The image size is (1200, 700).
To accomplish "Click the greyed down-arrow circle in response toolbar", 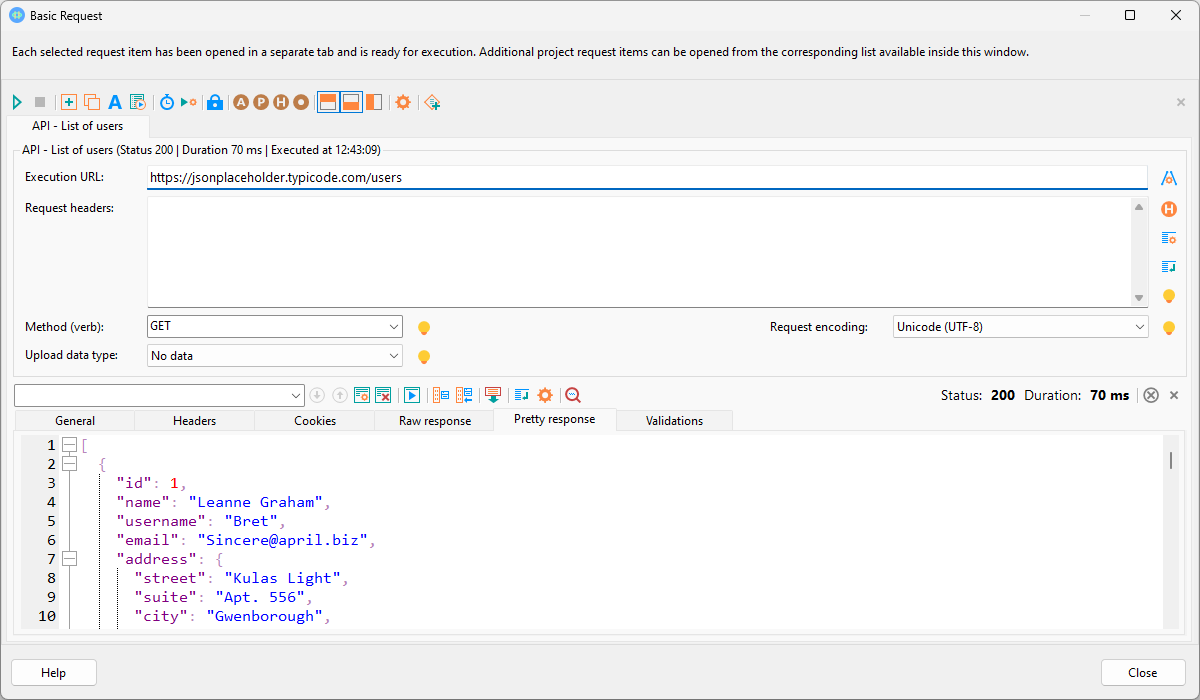I will [x=317, y=395].
